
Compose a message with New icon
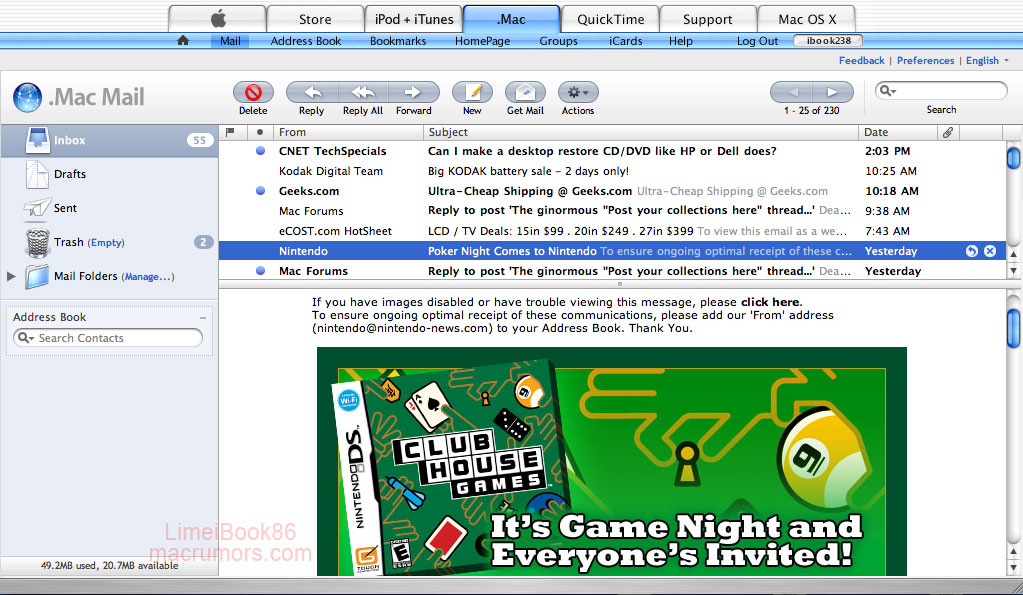point(472,93)
